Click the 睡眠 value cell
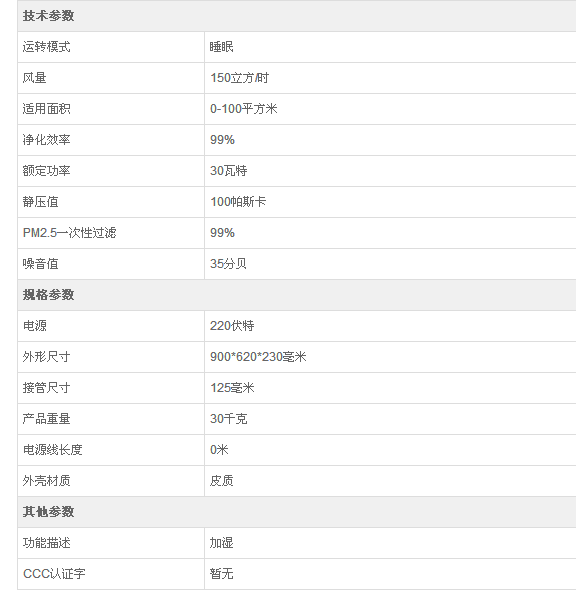Image resolution: width=576 pixels, height=595 pixels. pyautogui.click(x=390, y=47)
